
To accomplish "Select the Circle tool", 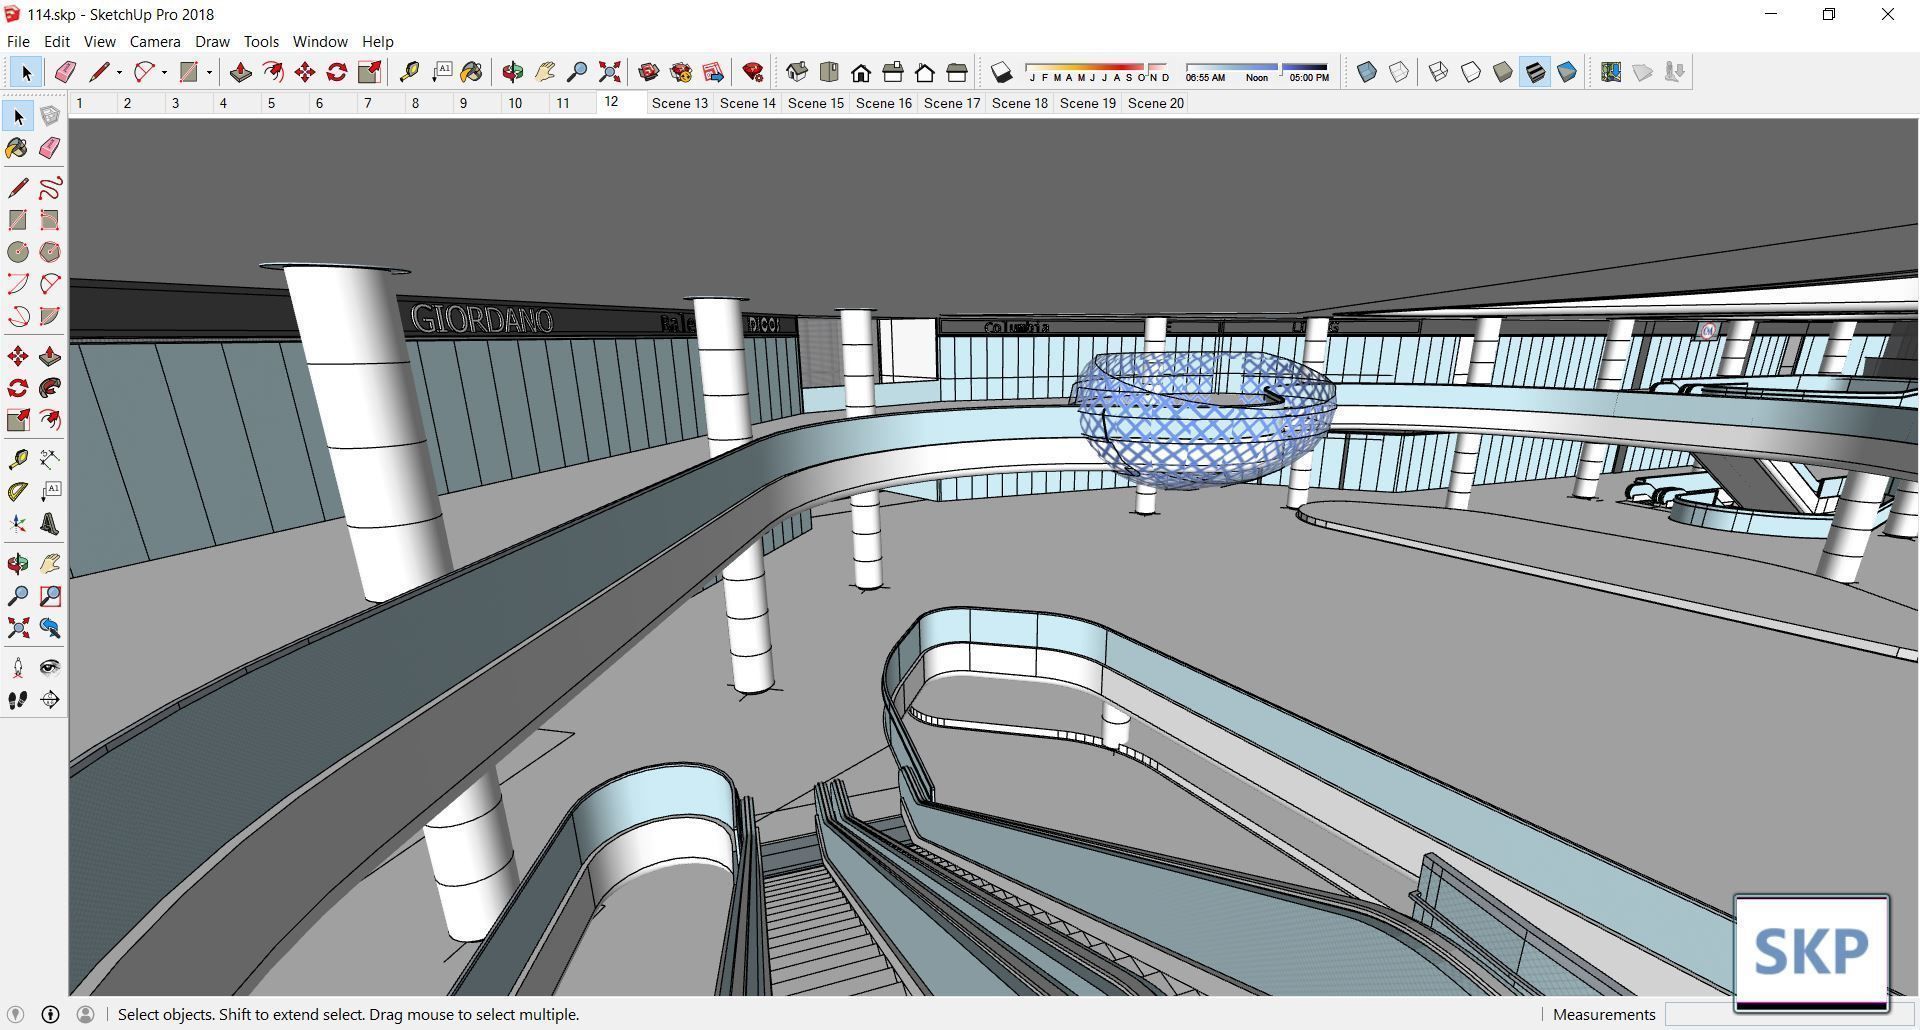I will tap(18, 252).
